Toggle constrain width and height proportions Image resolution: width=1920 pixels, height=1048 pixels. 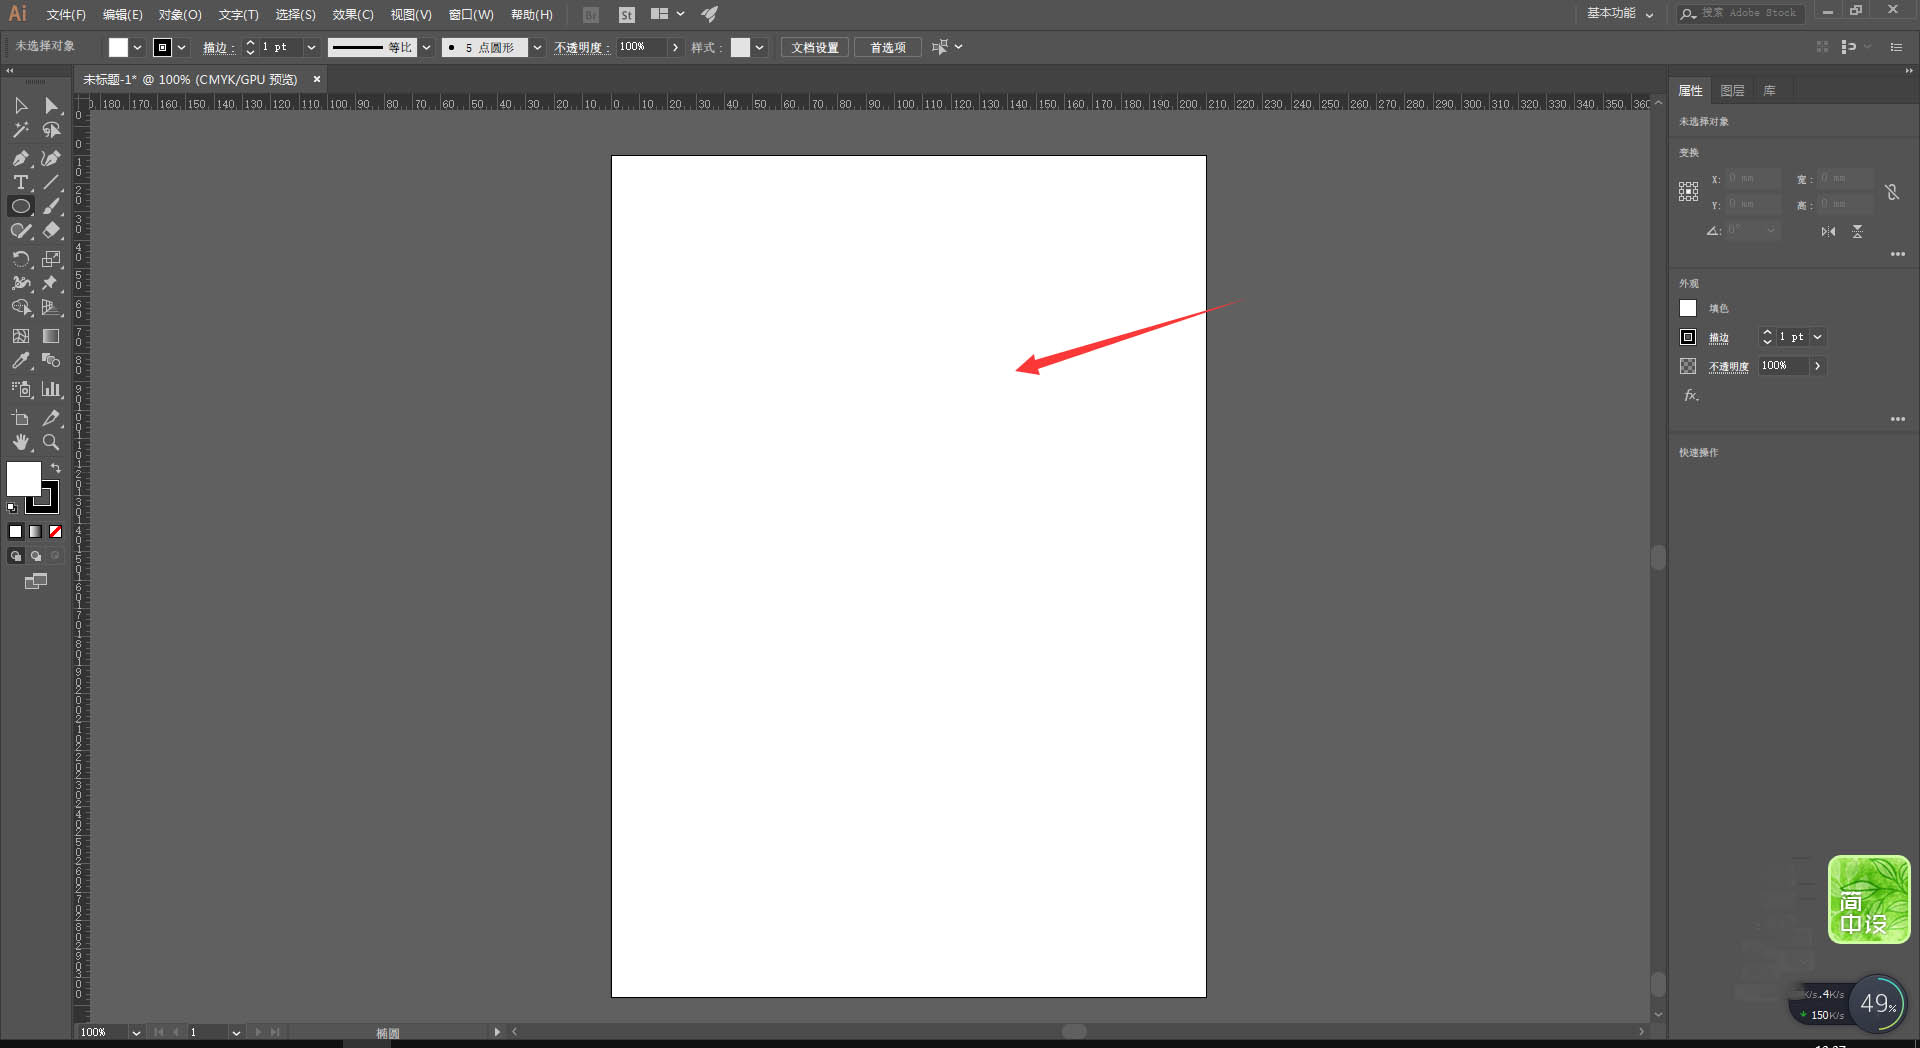pos(1892,192)
